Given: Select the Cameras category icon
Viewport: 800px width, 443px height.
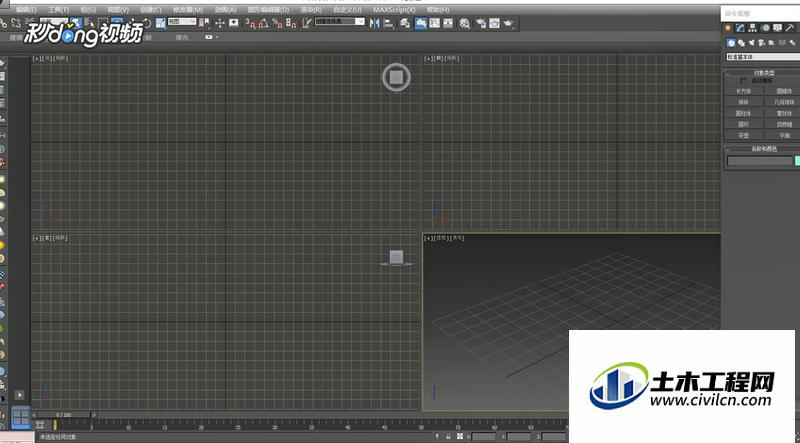Looking at the screenshot, I should tap(761, 43).
